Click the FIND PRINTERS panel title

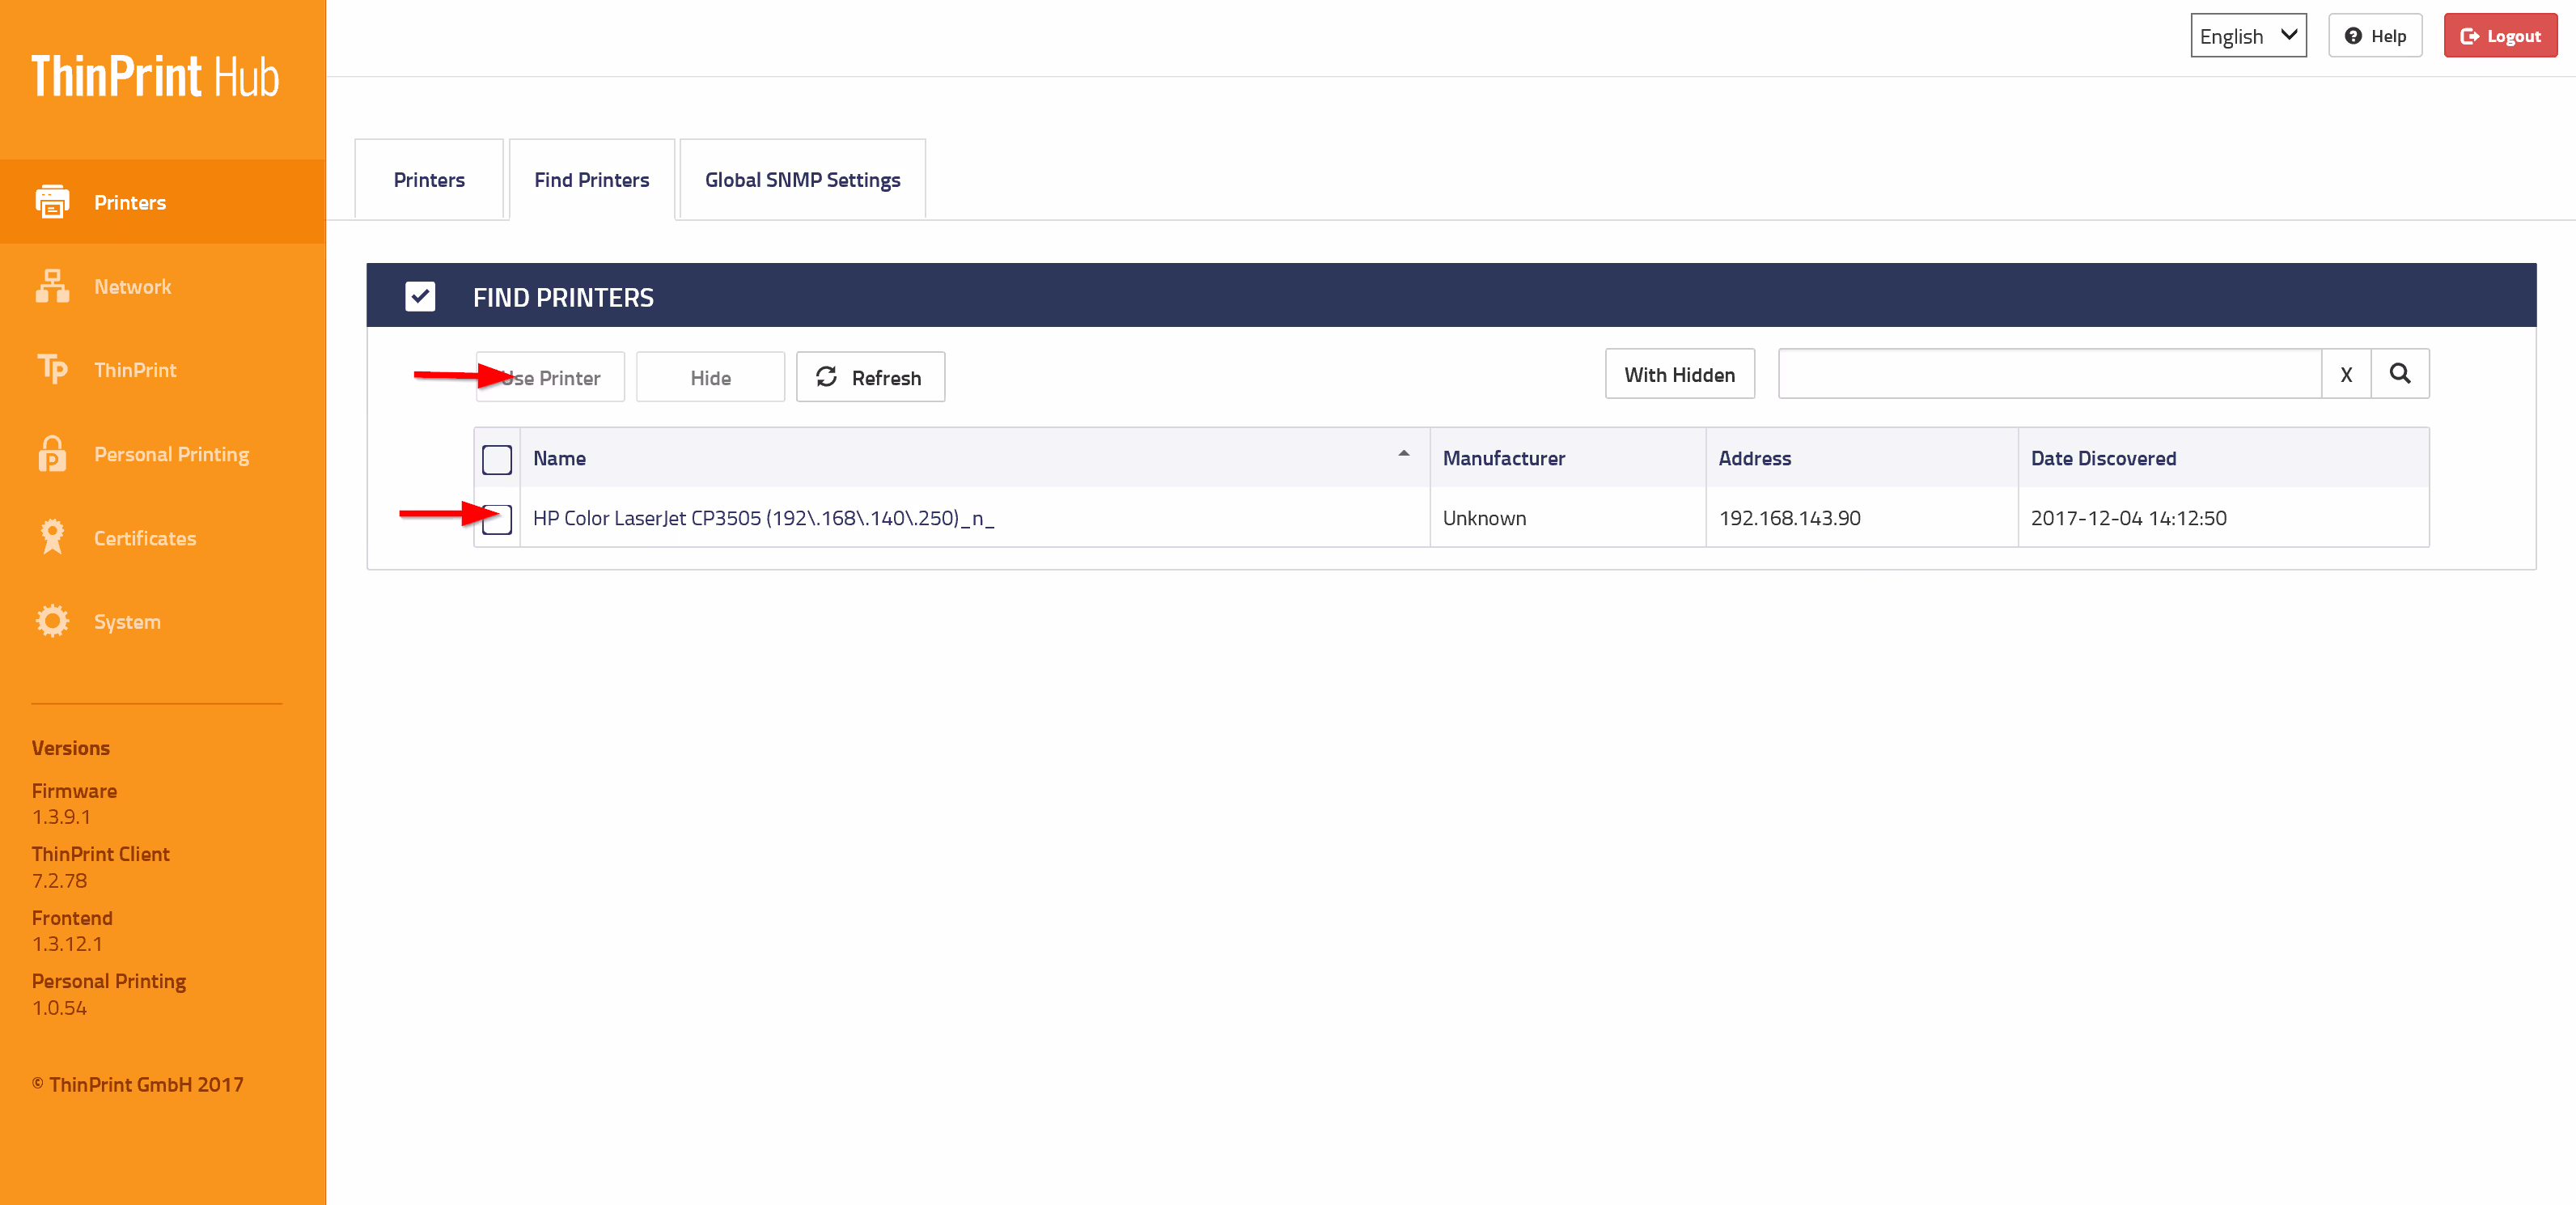click(563, 297)
